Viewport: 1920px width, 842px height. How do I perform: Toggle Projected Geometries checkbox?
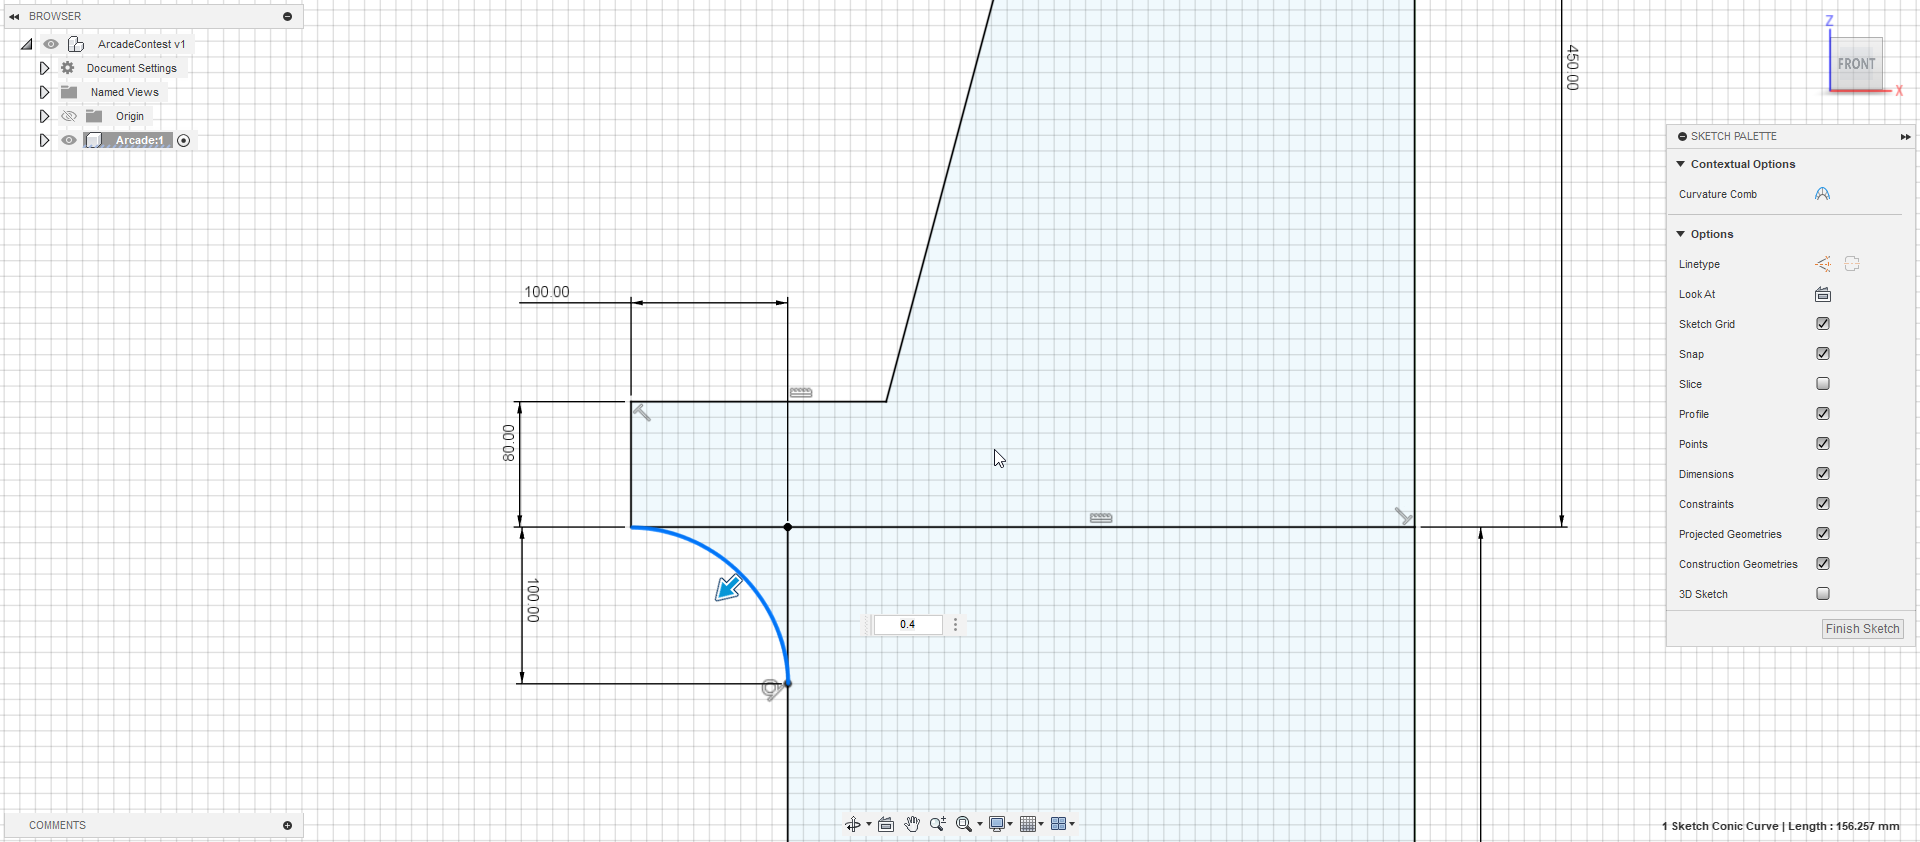(x=1823, y=534)
